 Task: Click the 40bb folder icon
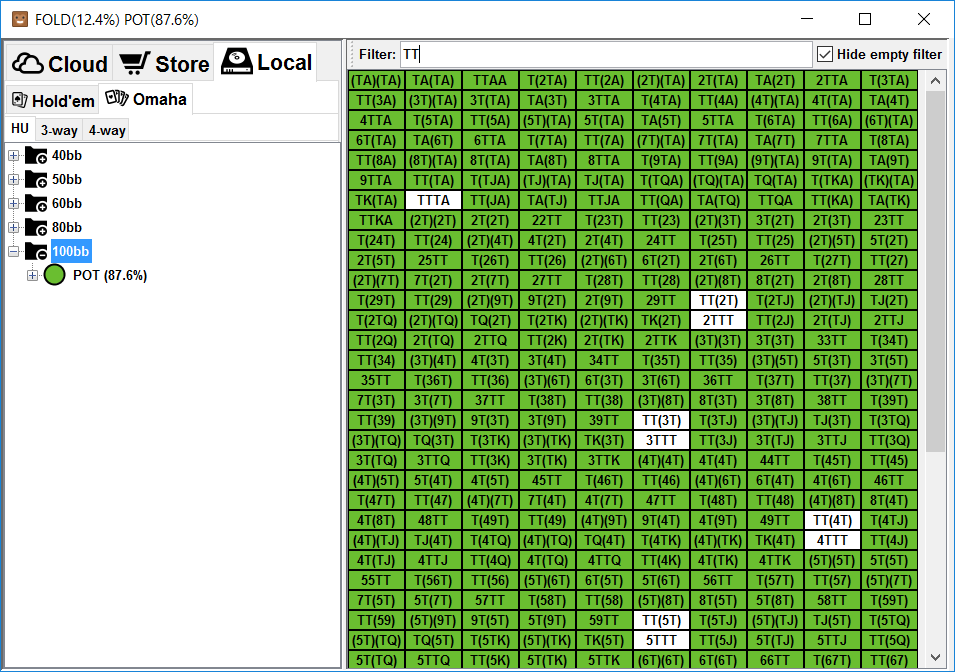[x=36, y=155]
